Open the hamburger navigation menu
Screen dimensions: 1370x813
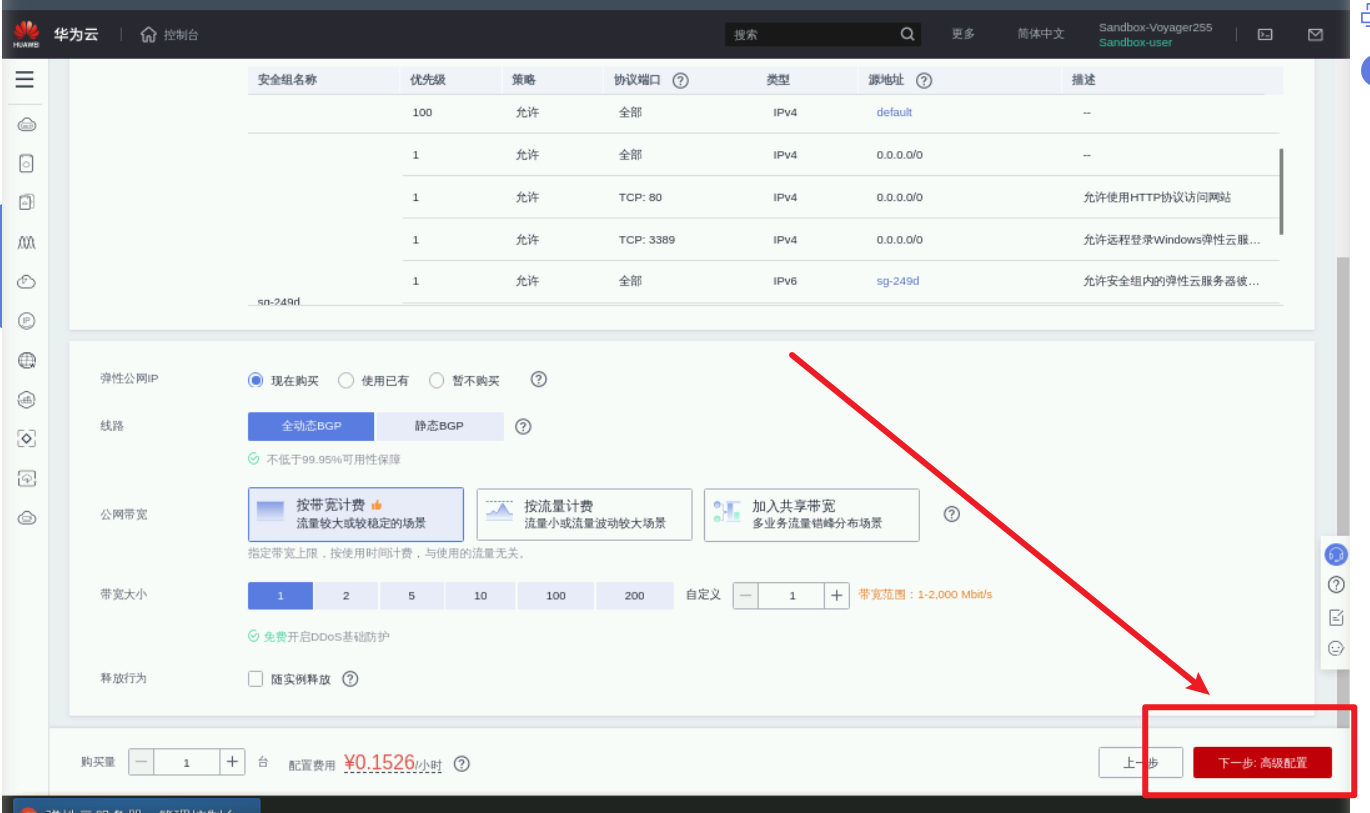point(25,80)
